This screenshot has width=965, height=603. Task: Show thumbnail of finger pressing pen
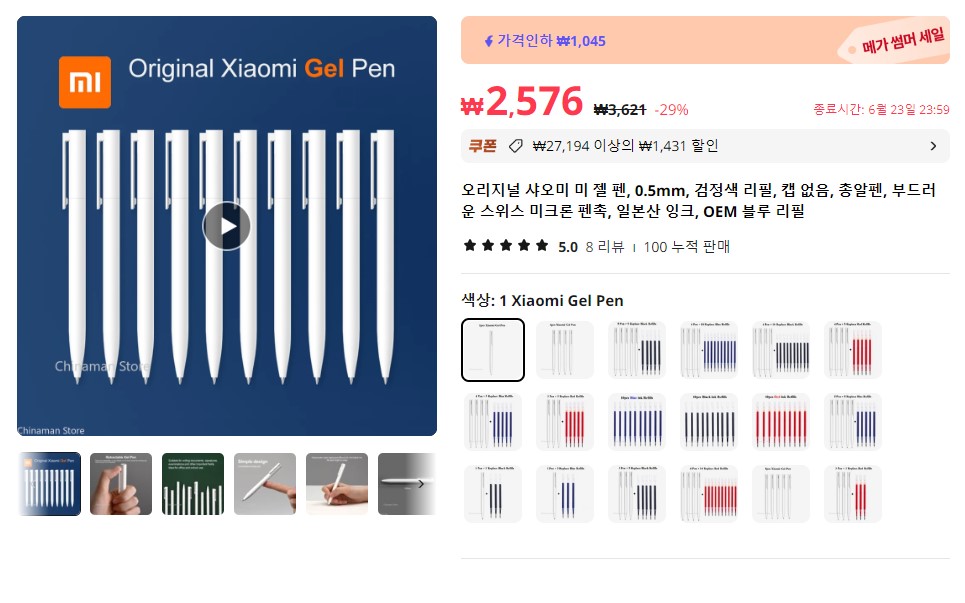pos(265,484)
